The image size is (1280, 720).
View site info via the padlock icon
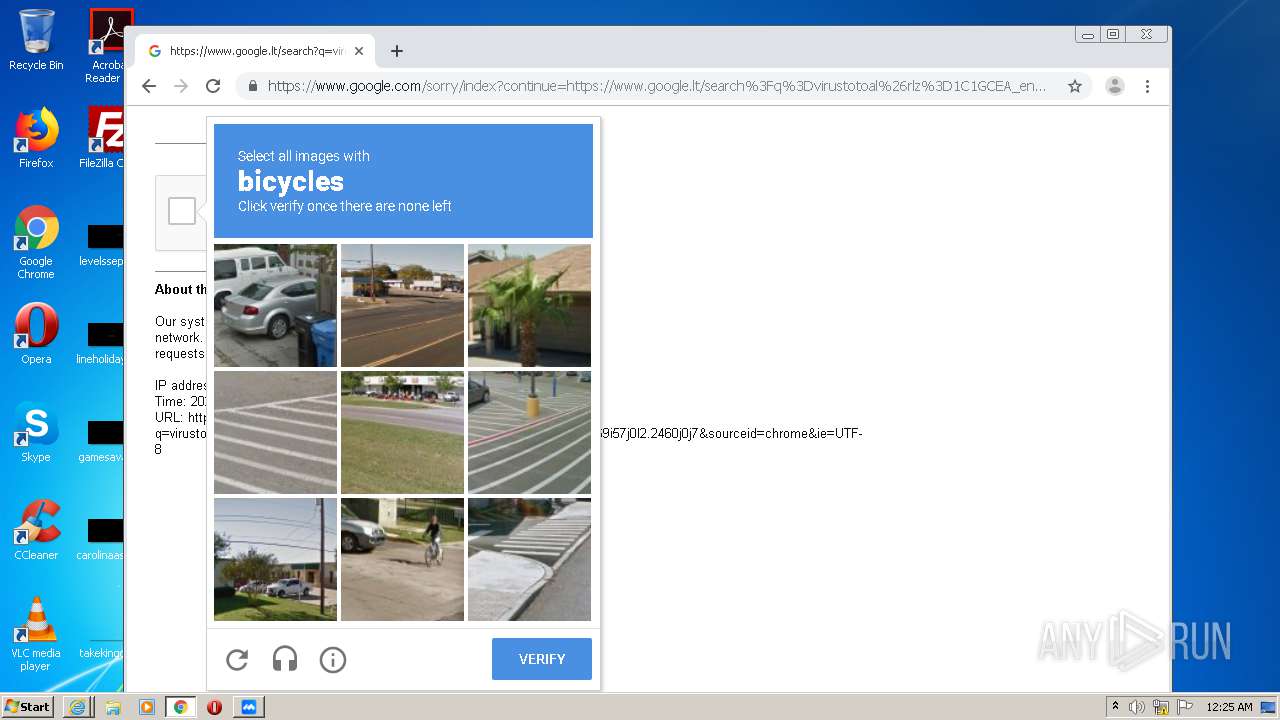tap(253, 86)
